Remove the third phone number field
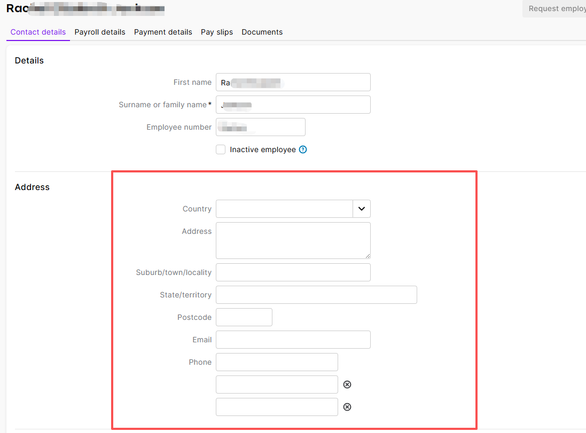 click(x=347, y=407)
